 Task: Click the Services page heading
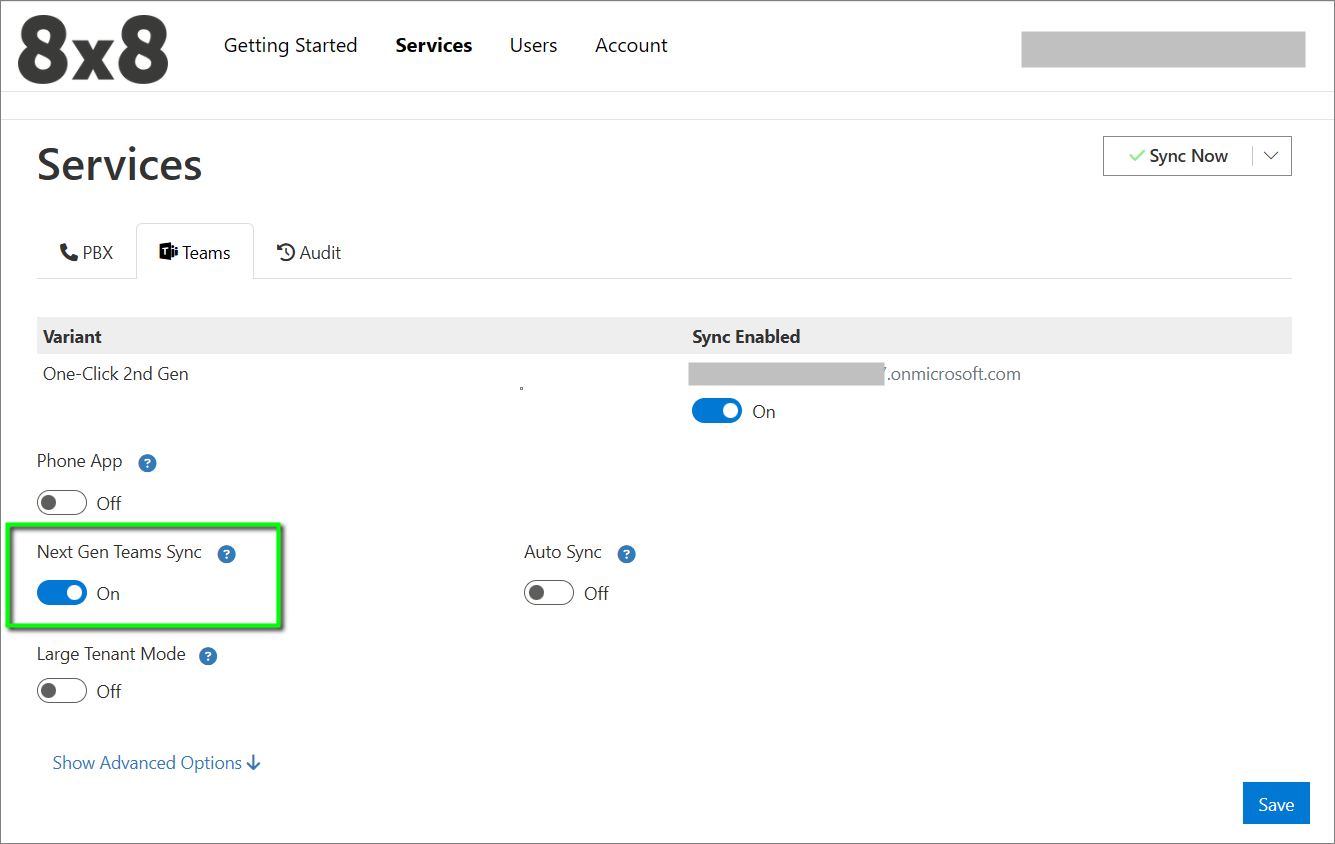click(120, 165)
